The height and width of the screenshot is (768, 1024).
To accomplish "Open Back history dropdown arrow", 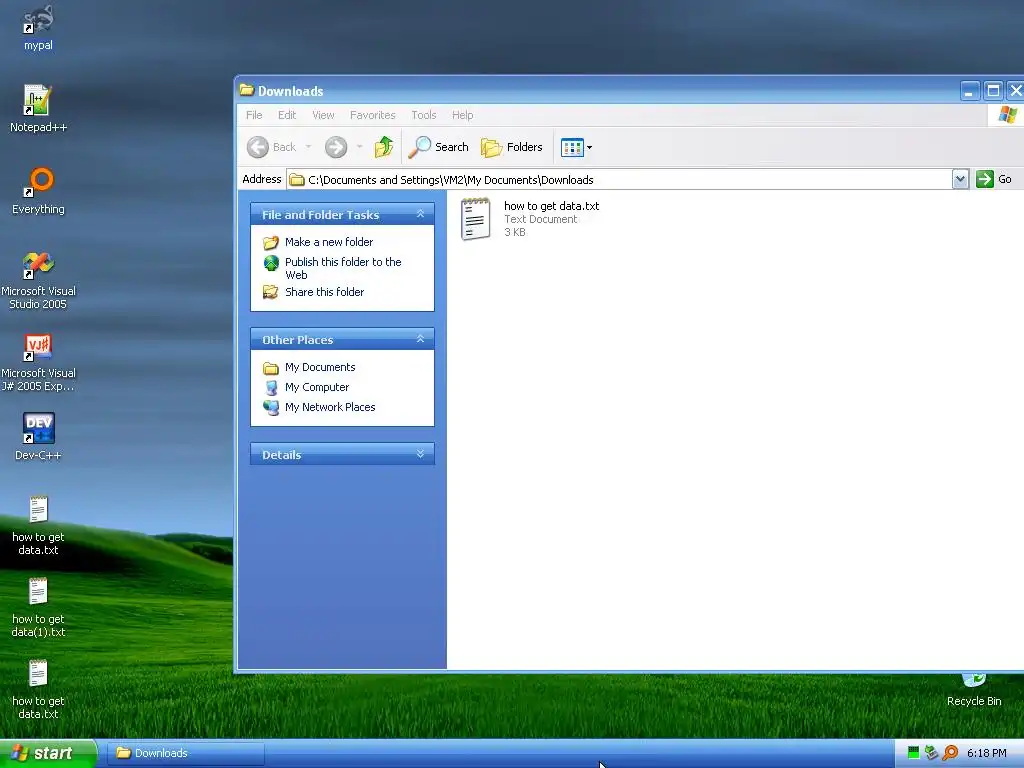I will click(308, 147).
